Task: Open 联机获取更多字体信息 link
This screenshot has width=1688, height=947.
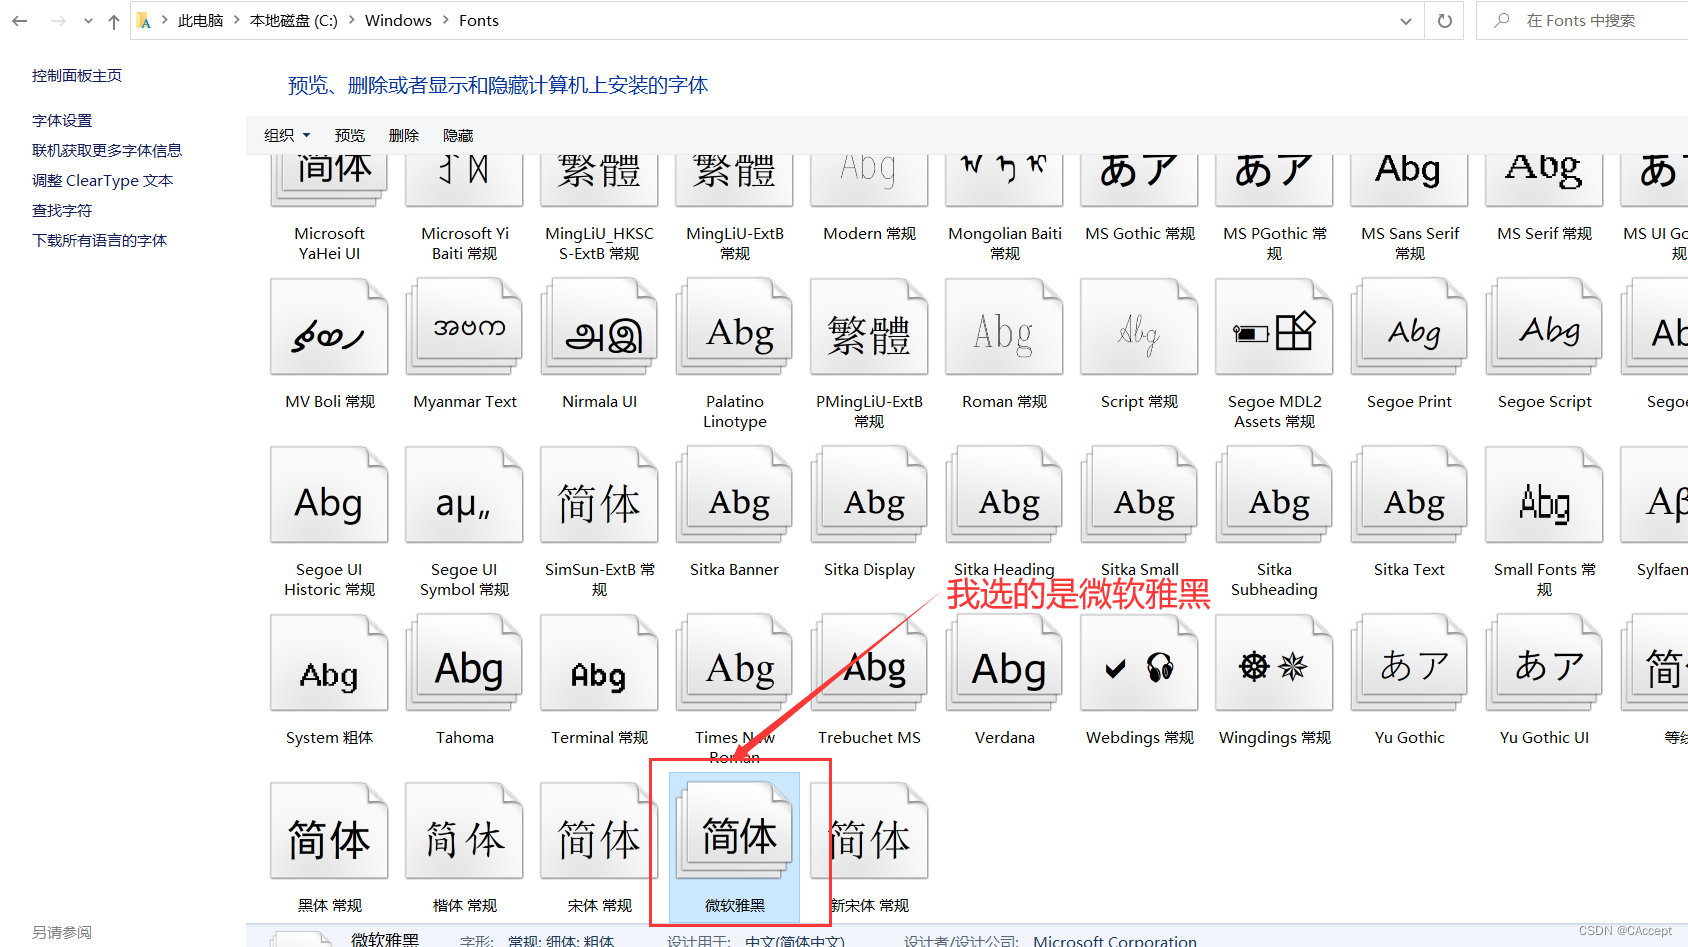Action: 107,151
